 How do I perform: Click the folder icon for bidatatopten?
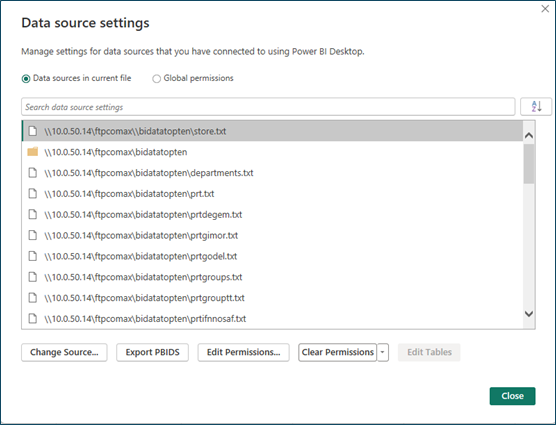(x=33, y=152)
